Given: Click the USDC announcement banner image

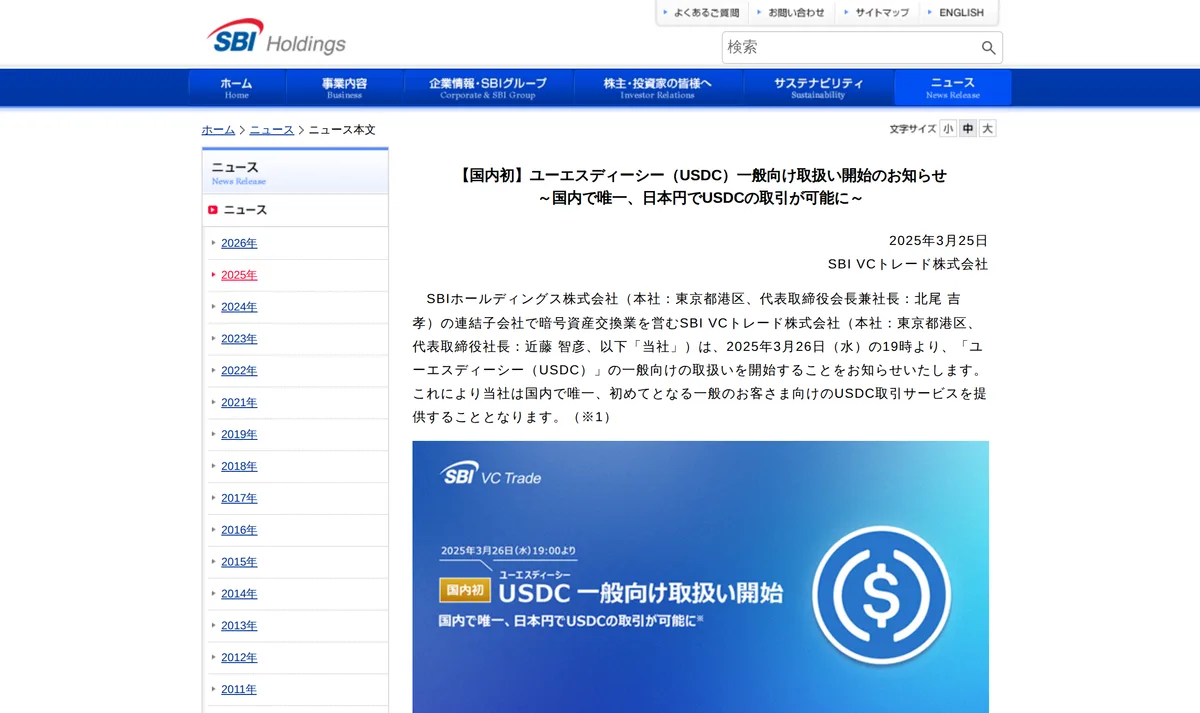Looking at the screenshot, I should 700,577.
